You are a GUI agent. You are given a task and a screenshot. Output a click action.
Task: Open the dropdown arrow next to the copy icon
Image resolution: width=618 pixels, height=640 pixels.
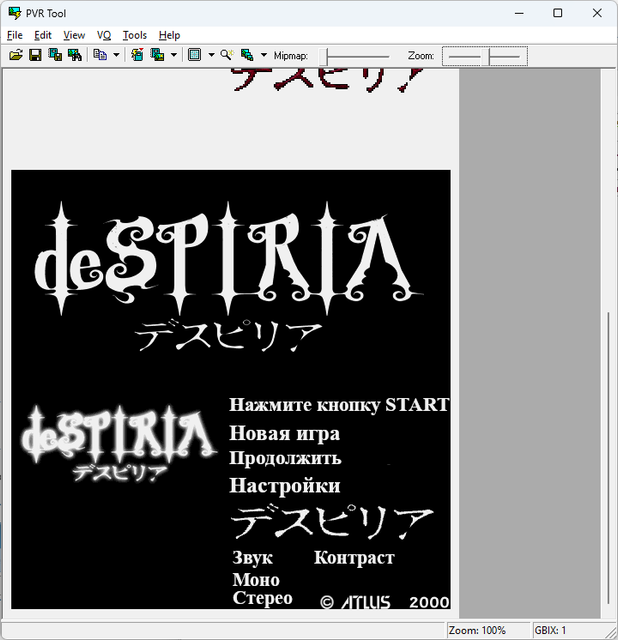click(116, 55)
